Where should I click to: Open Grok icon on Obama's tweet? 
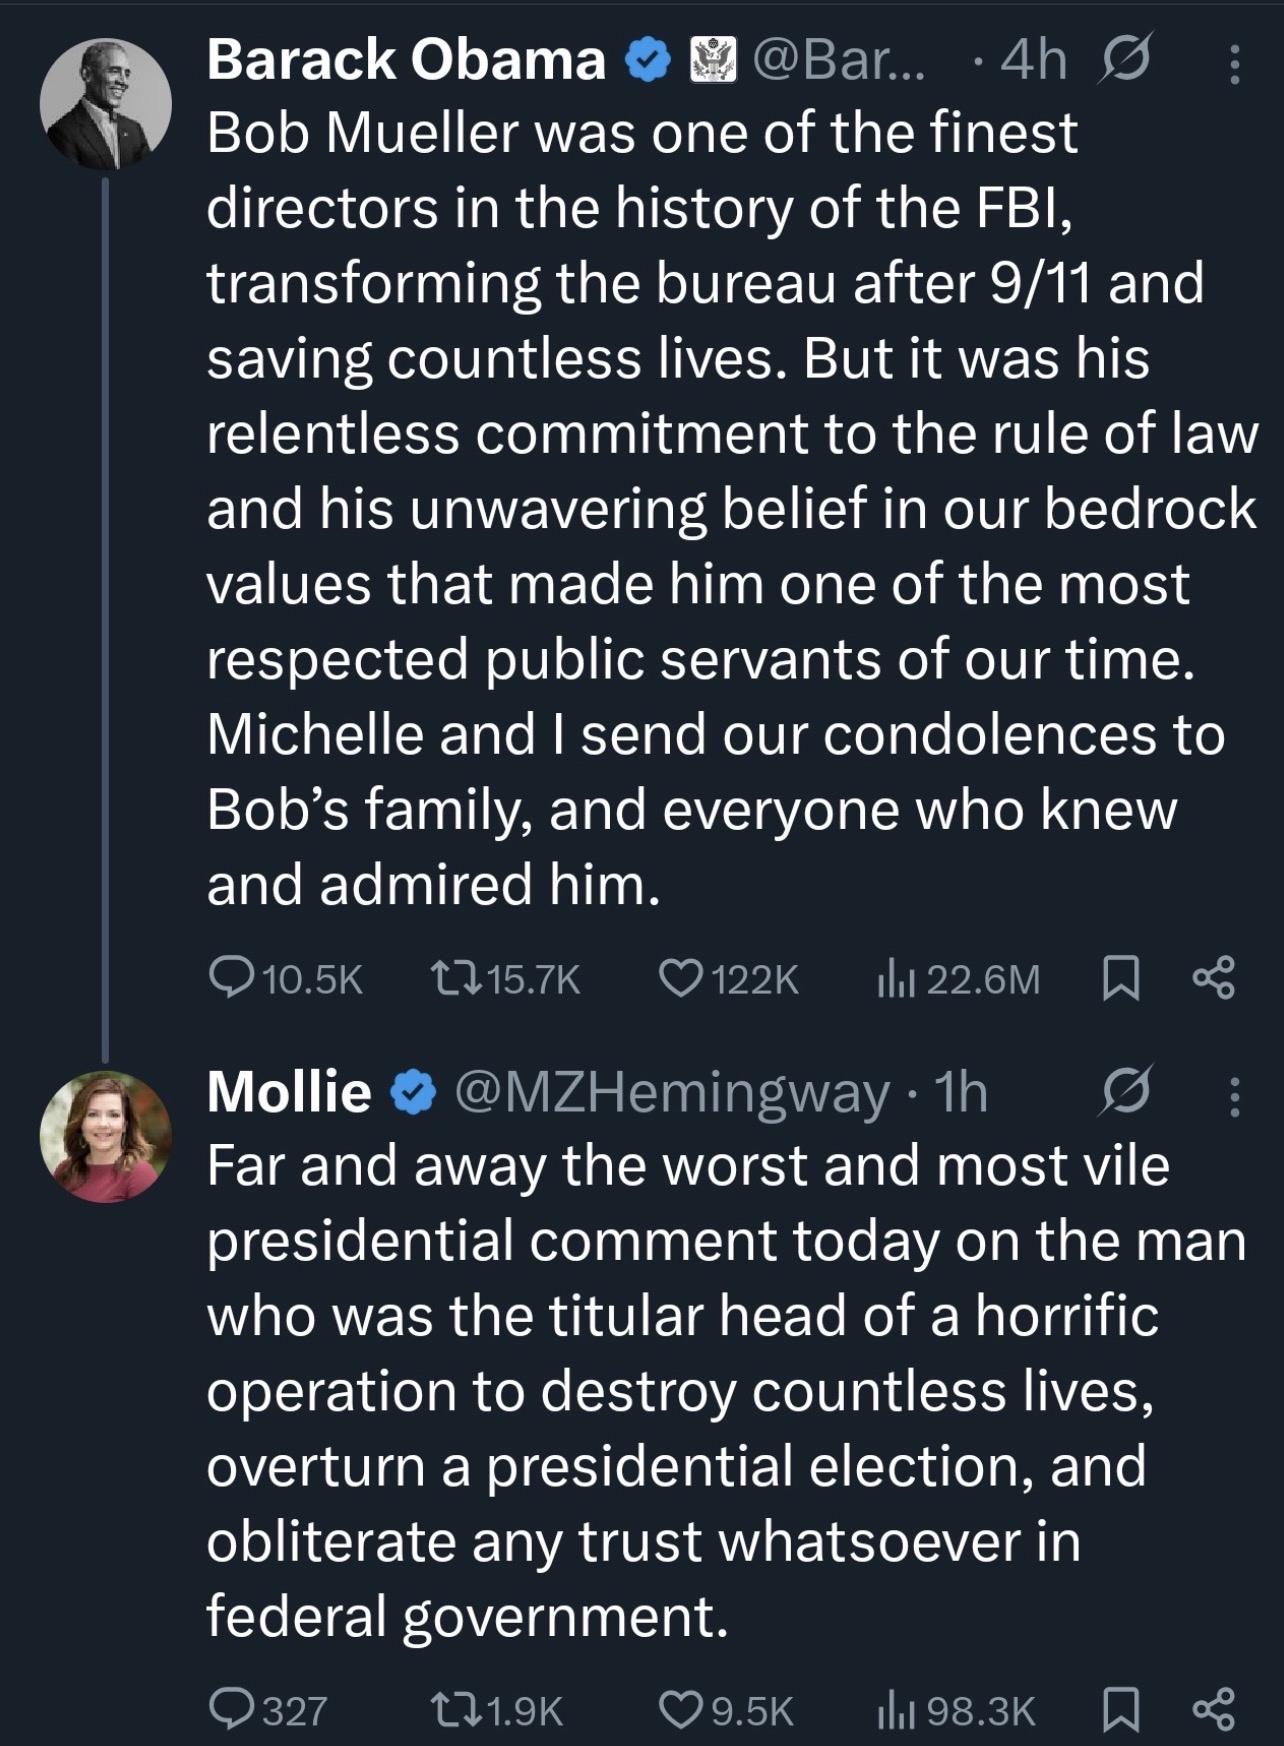pyautogui.click(x=1126, y=60)
